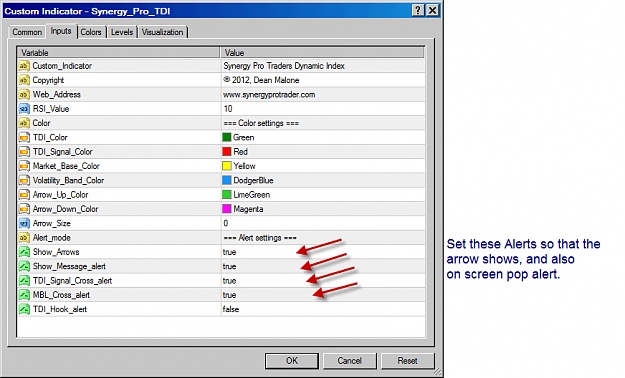Click the string icon beside Custom_Indicator
The height and width of the screenshot is (378, 625).
[x=24, y=66]
